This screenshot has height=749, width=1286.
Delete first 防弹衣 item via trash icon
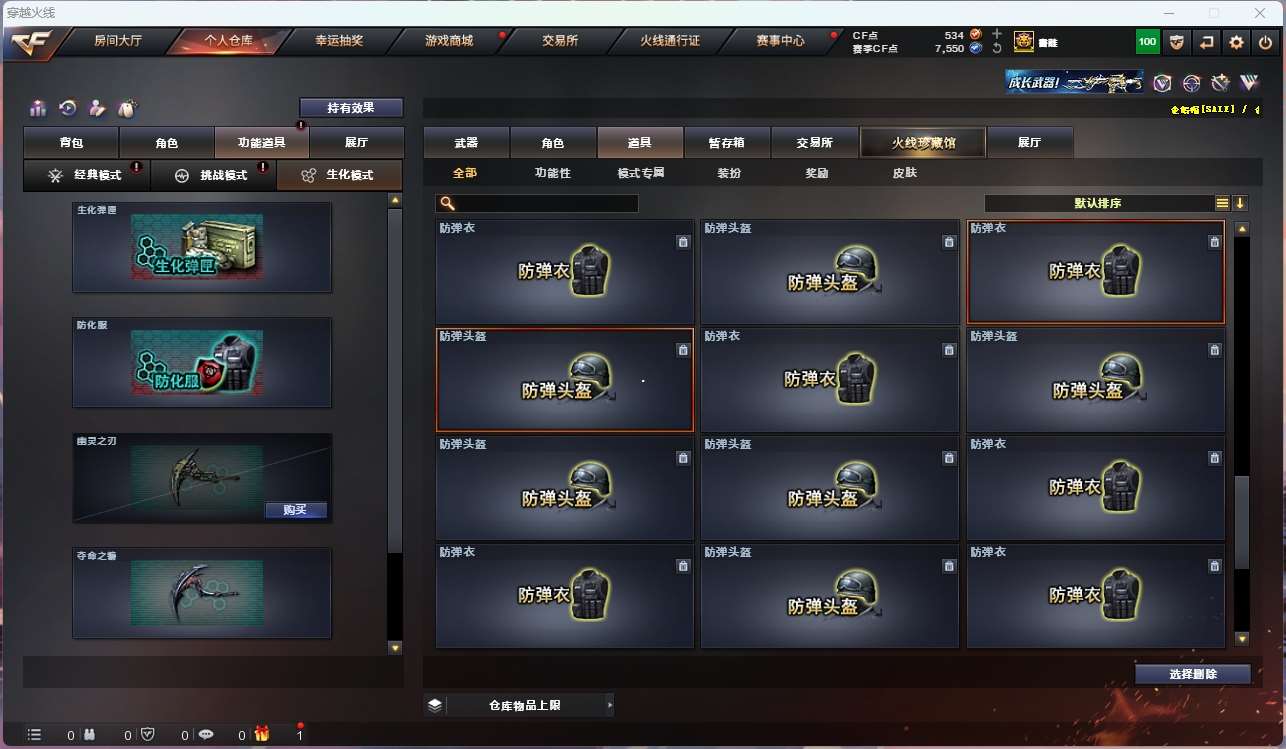683,242
